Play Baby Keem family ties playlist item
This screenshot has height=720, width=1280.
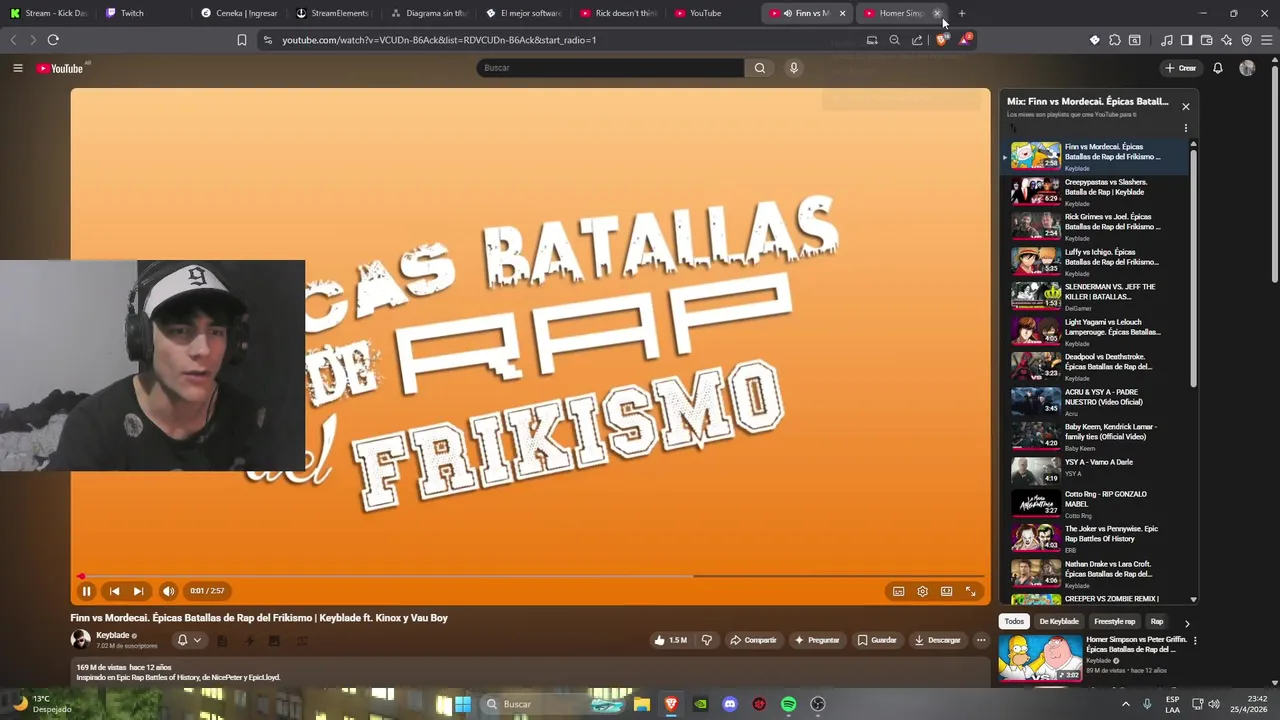(x=1097, y=435)
